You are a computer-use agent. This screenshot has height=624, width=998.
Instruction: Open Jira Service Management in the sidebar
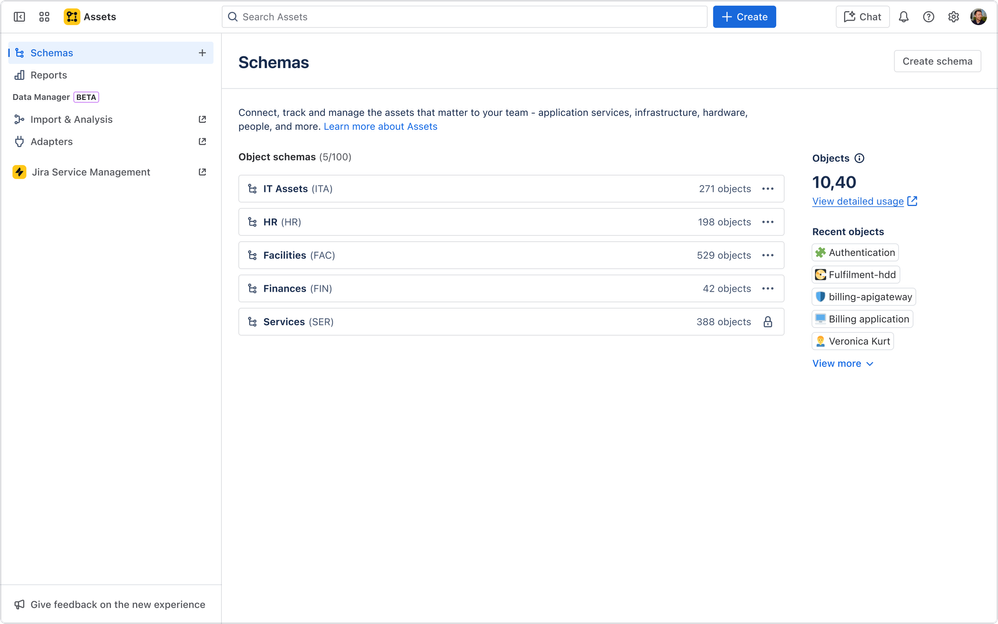(111, 172)
